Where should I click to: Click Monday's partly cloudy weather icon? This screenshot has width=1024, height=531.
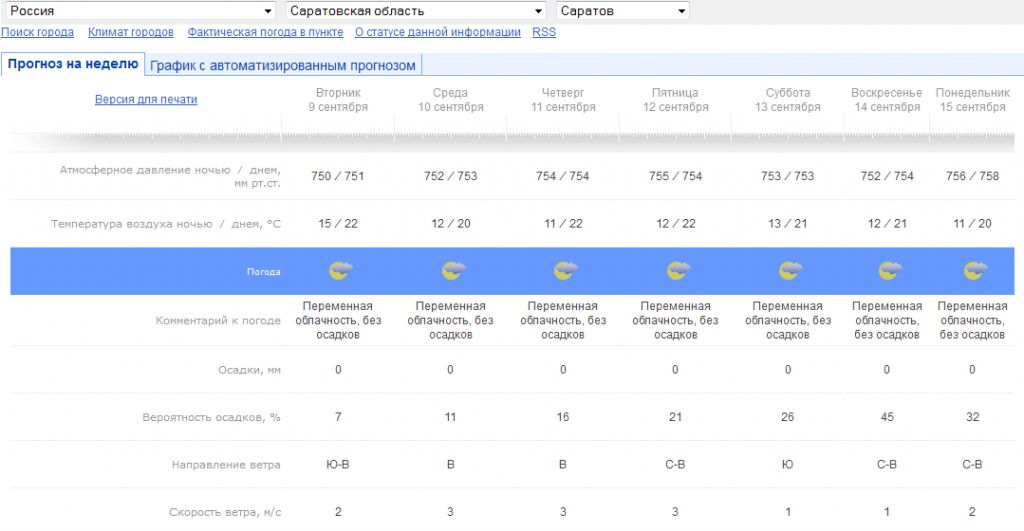tap(974, 271)
